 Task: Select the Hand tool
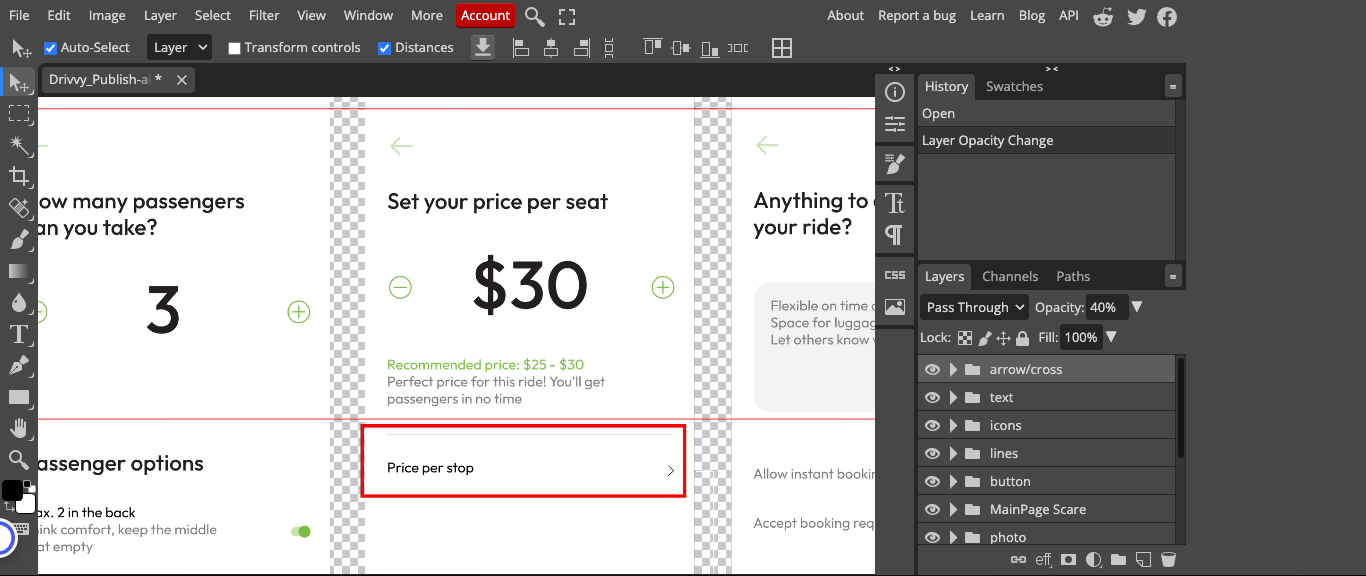tap(18, 428)
